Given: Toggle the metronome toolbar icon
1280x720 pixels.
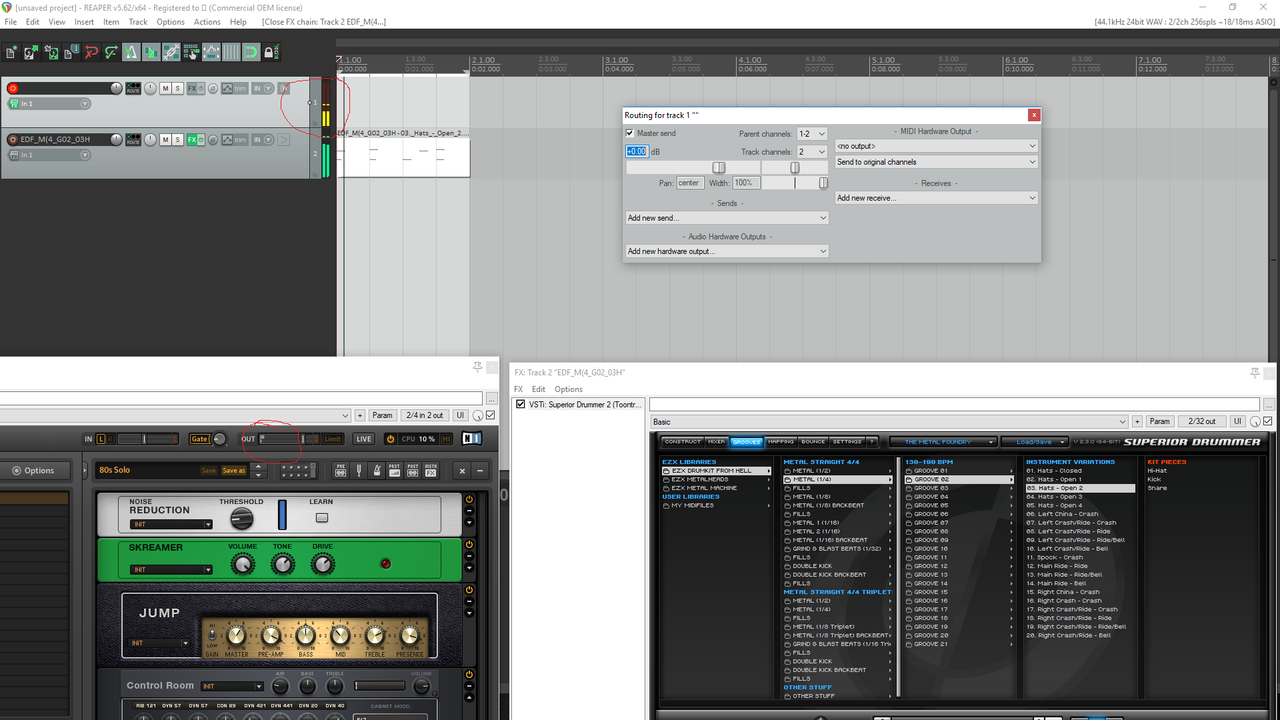Looking at the screenshot, I should pos(131,52).
